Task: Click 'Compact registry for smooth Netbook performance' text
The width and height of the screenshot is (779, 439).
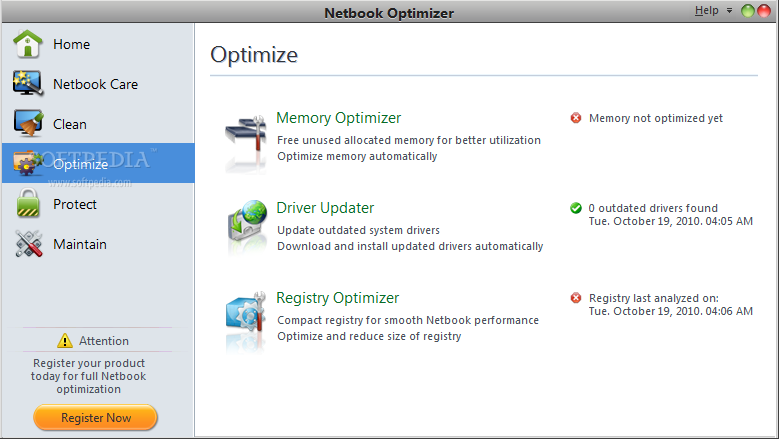Action: click(x=408, y=320)
